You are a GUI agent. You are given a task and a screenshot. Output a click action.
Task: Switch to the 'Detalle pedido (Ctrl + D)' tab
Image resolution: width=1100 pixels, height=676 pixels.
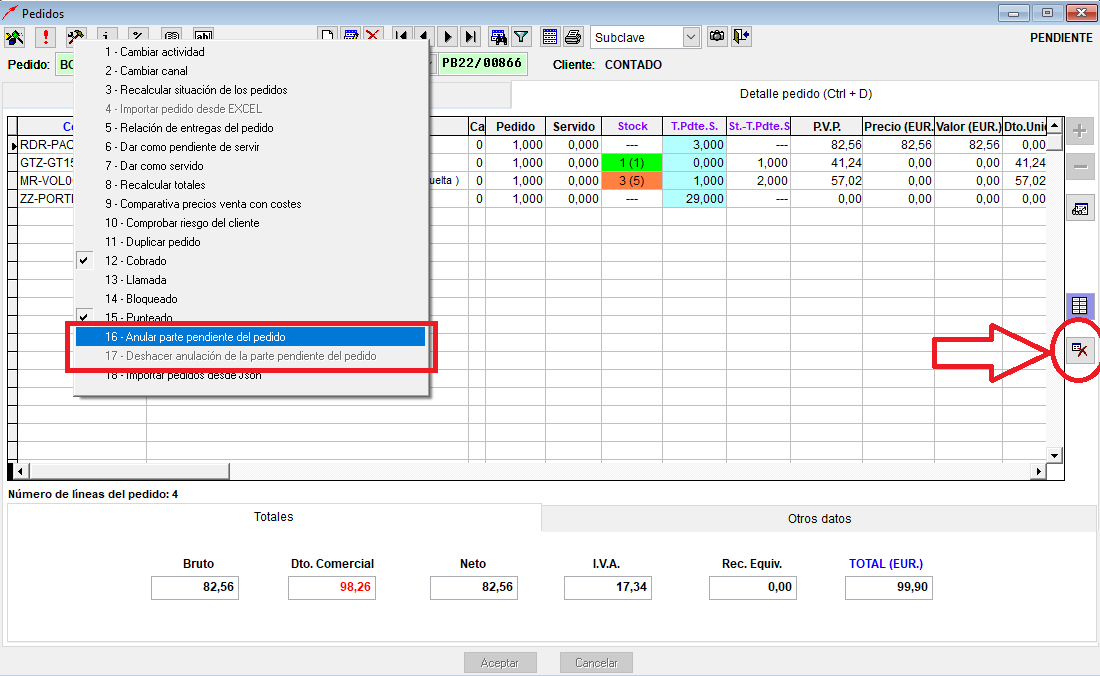(805, 94)
